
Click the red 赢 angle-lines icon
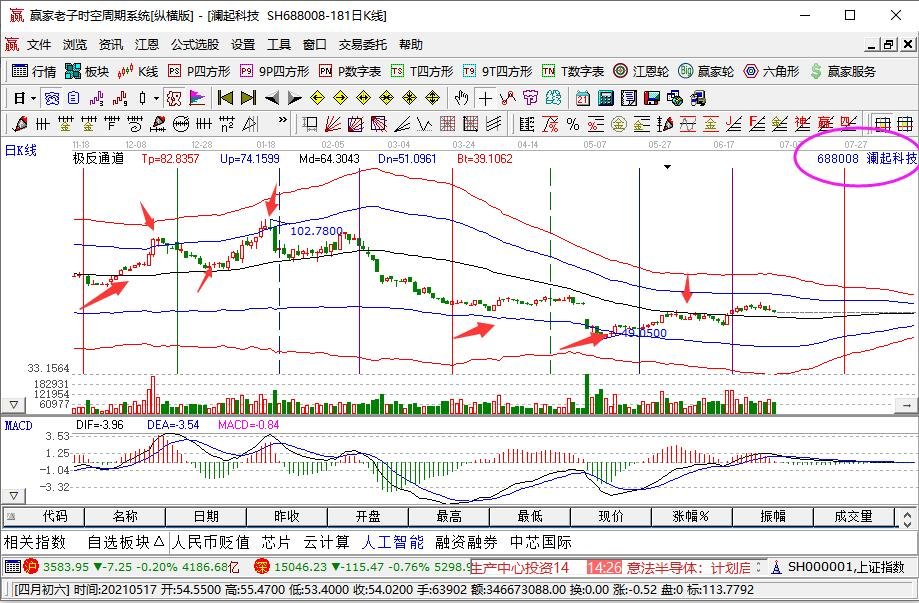[826, 124]
